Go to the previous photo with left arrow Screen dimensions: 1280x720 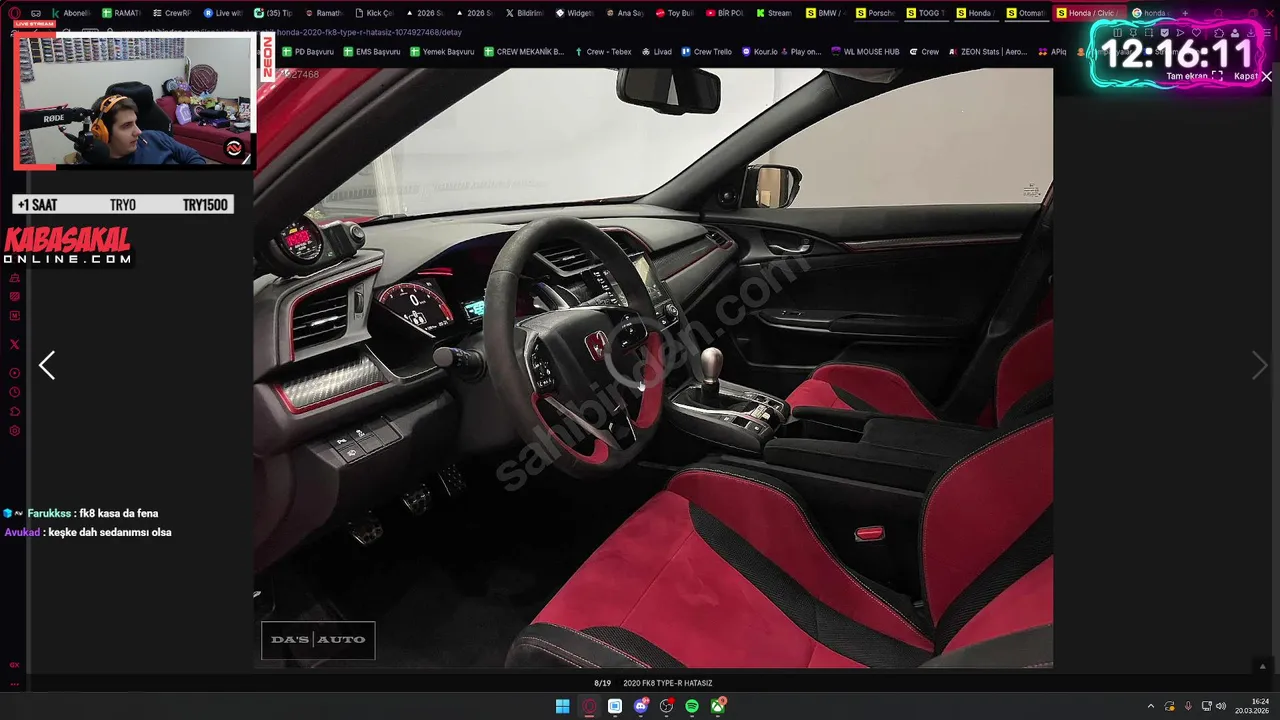point(46,365)
